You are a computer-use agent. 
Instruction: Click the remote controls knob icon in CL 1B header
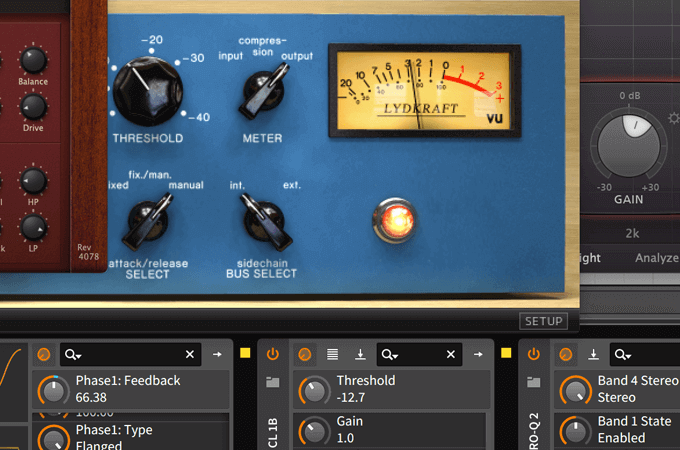305,354
